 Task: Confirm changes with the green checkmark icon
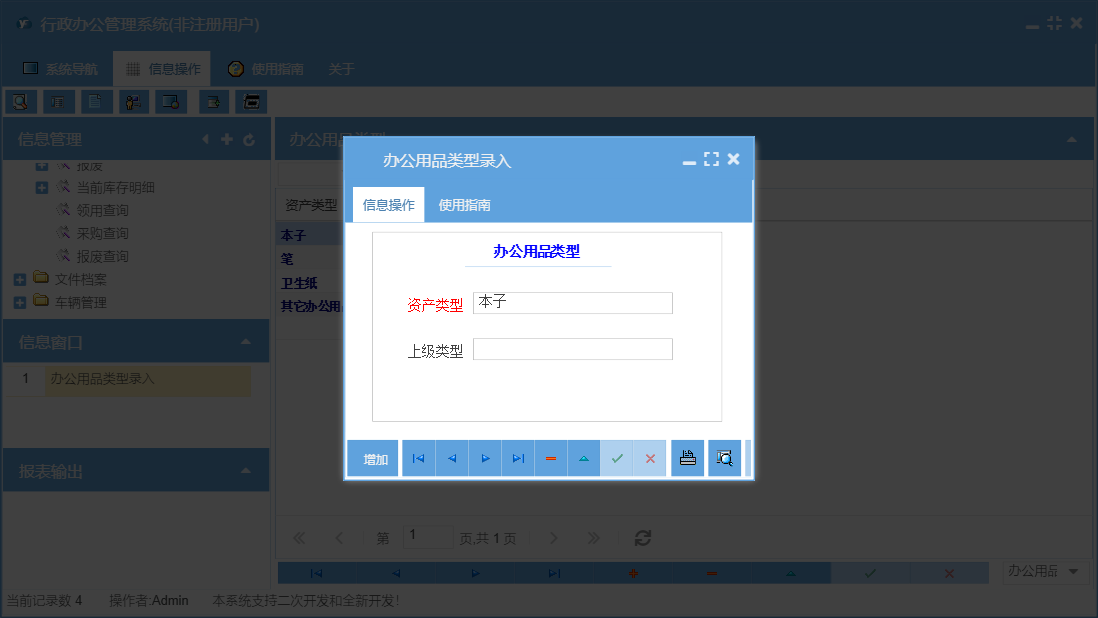tap(617, 457)
